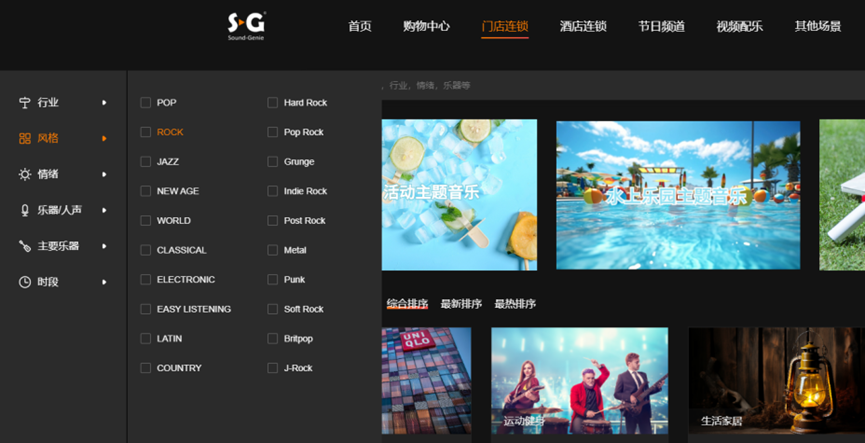
Task: Open the 活动主题音乐 banner
Action: 459,195
